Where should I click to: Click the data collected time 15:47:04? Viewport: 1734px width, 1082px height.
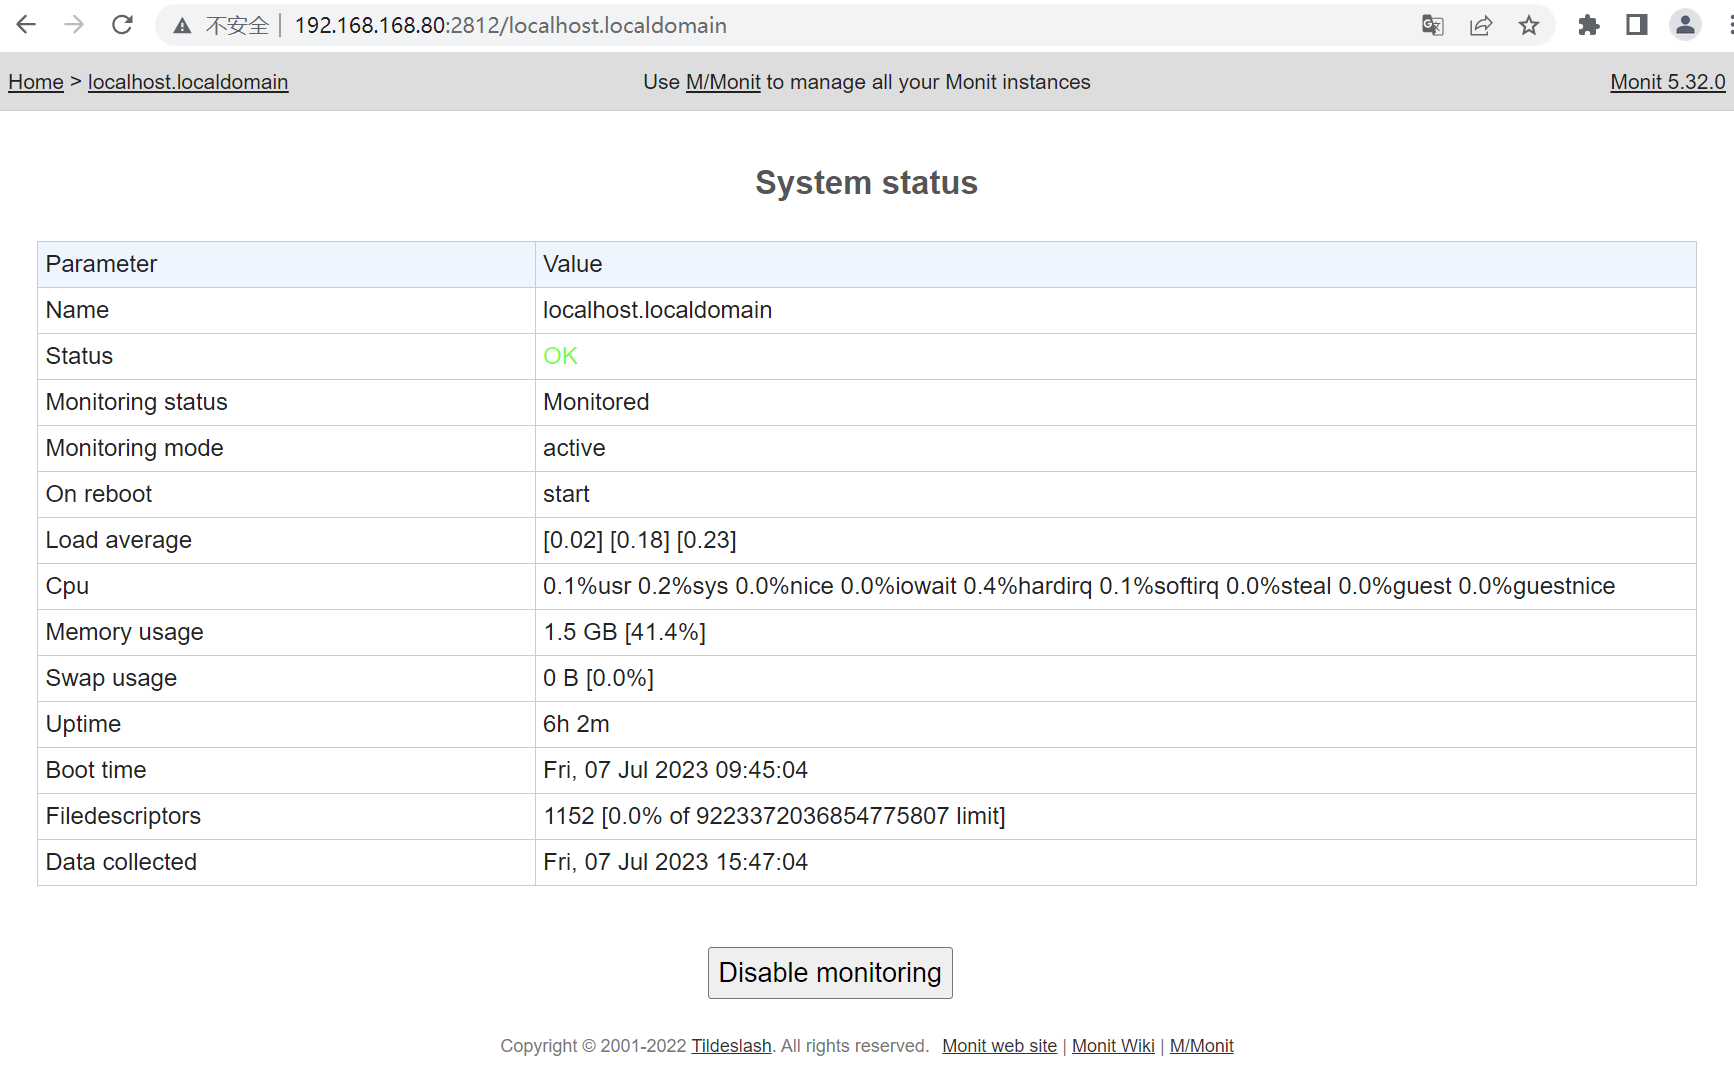(761, 862)
